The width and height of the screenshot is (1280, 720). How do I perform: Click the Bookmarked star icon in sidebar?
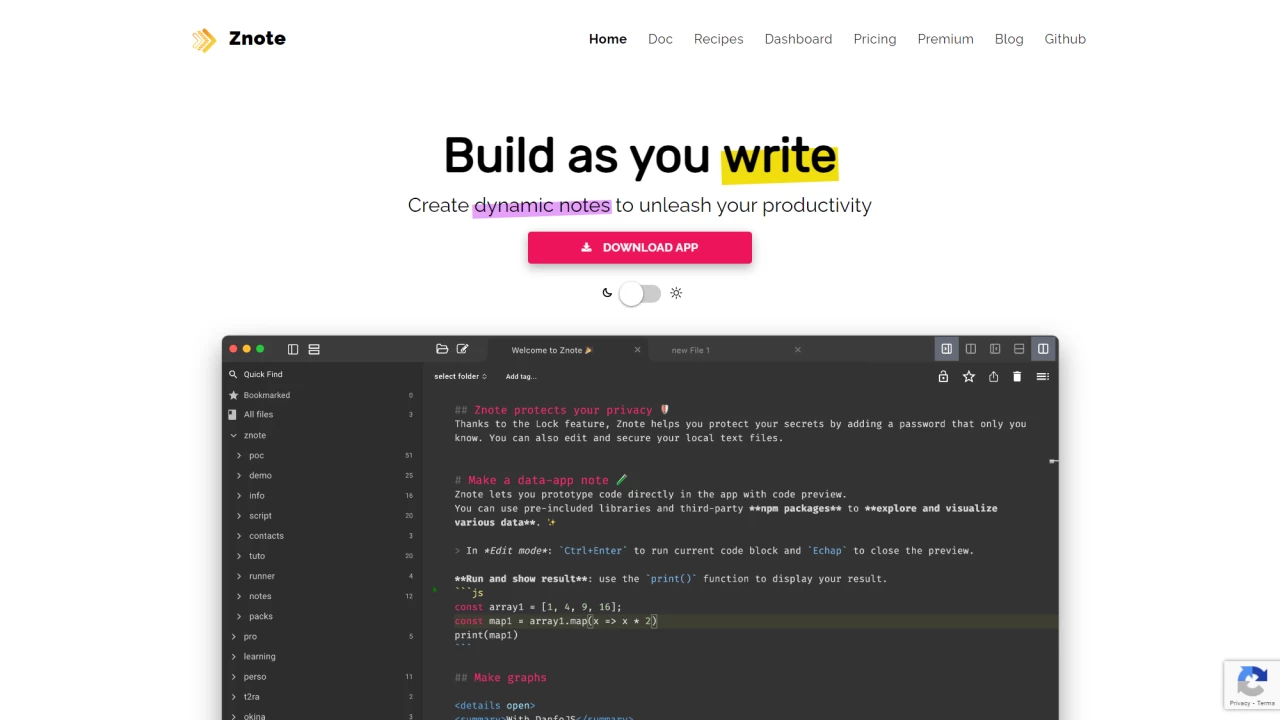click(233, 395)
